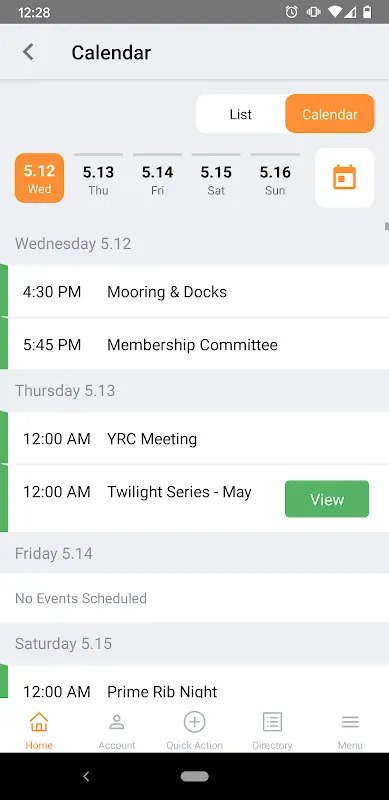Switch to List view toggle
389x800 pixels.
pyautogui.click(x=240, y=114)
